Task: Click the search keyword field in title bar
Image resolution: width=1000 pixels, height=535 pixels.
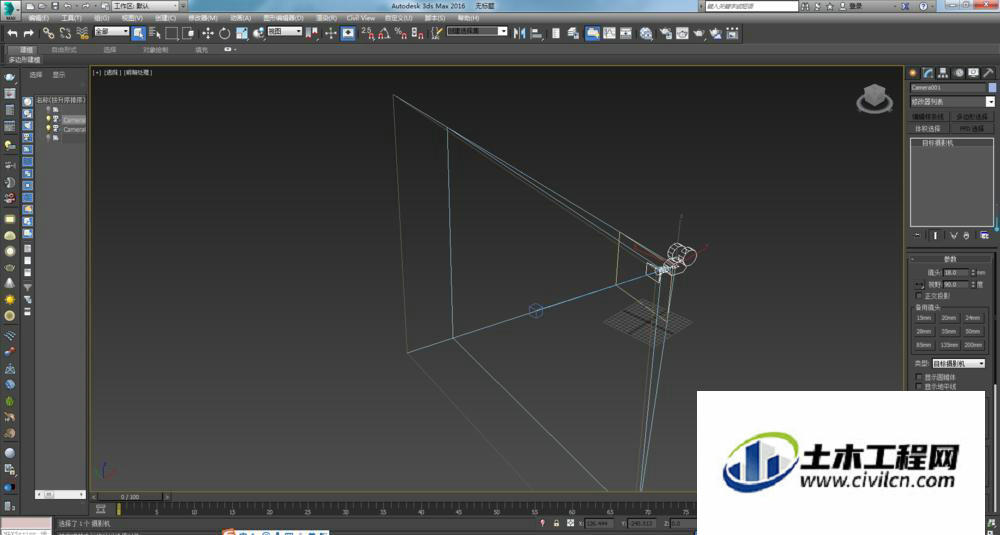Action: point(751,6)
